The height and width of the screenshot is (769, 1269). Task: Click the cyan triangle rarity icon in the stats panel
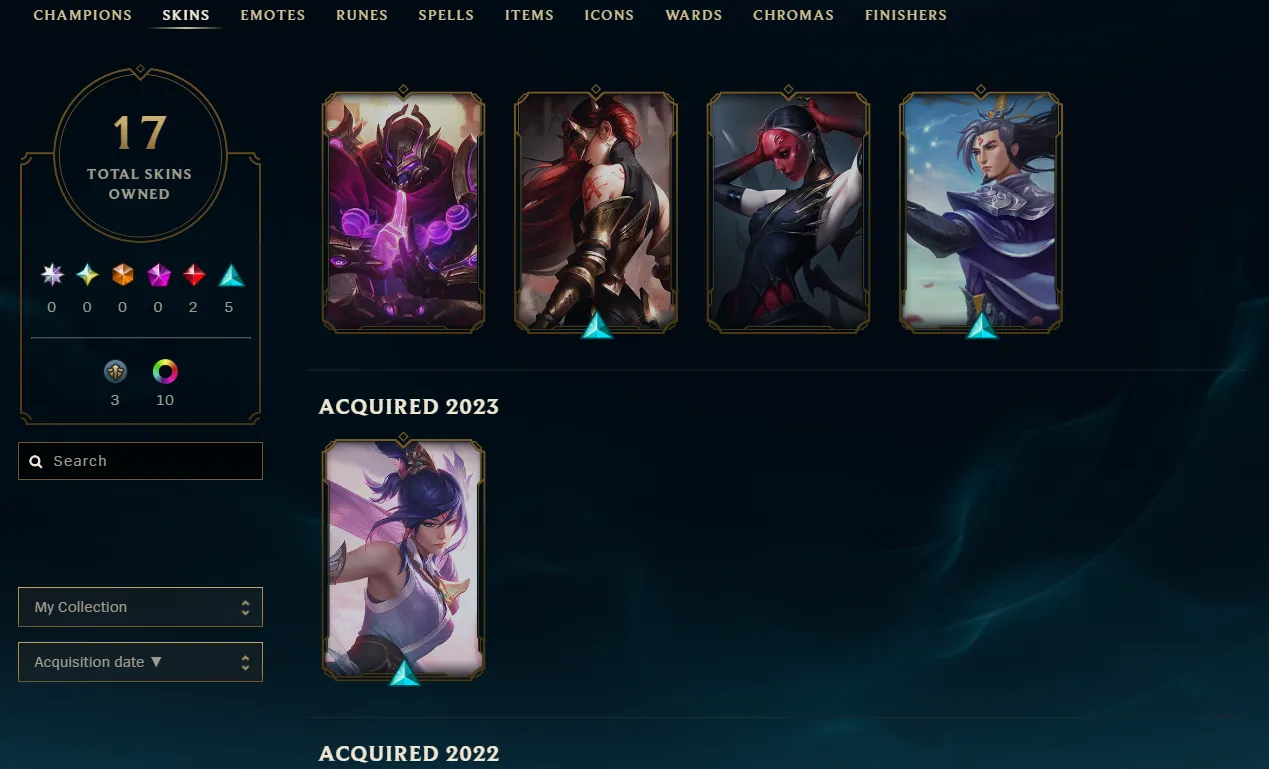pyautogui.click(x=231, y=275)
